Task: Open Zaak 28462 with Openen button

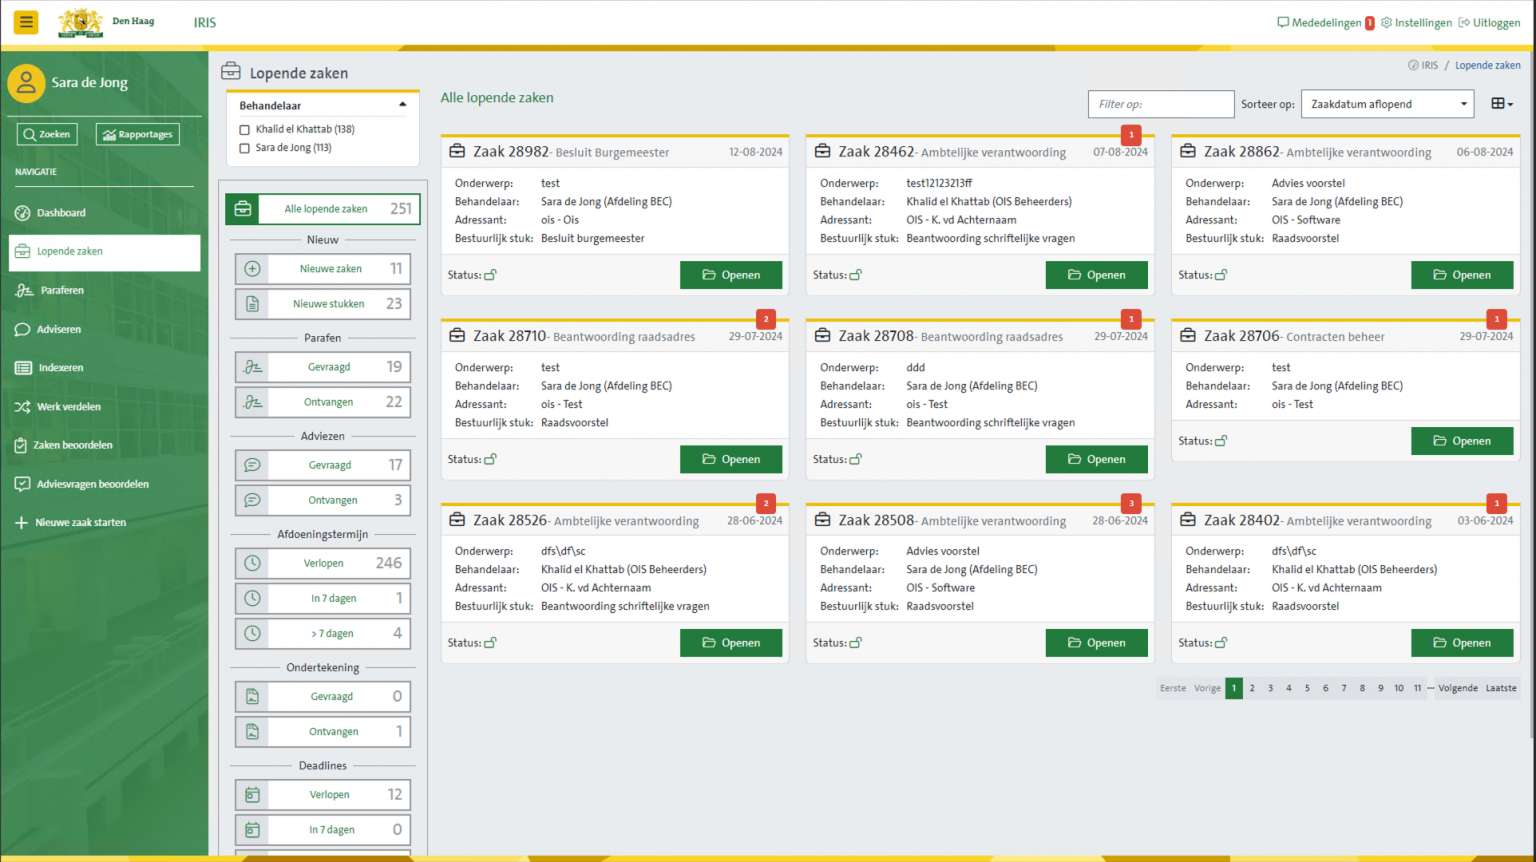Action: tap(1096, 275)
